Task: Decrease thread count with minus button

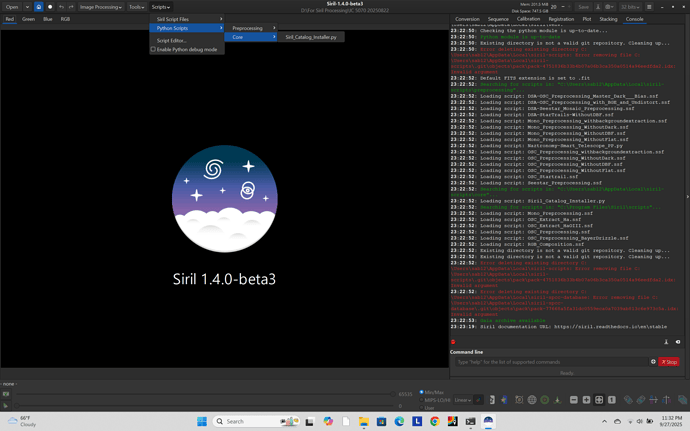Action: (563, 7)
